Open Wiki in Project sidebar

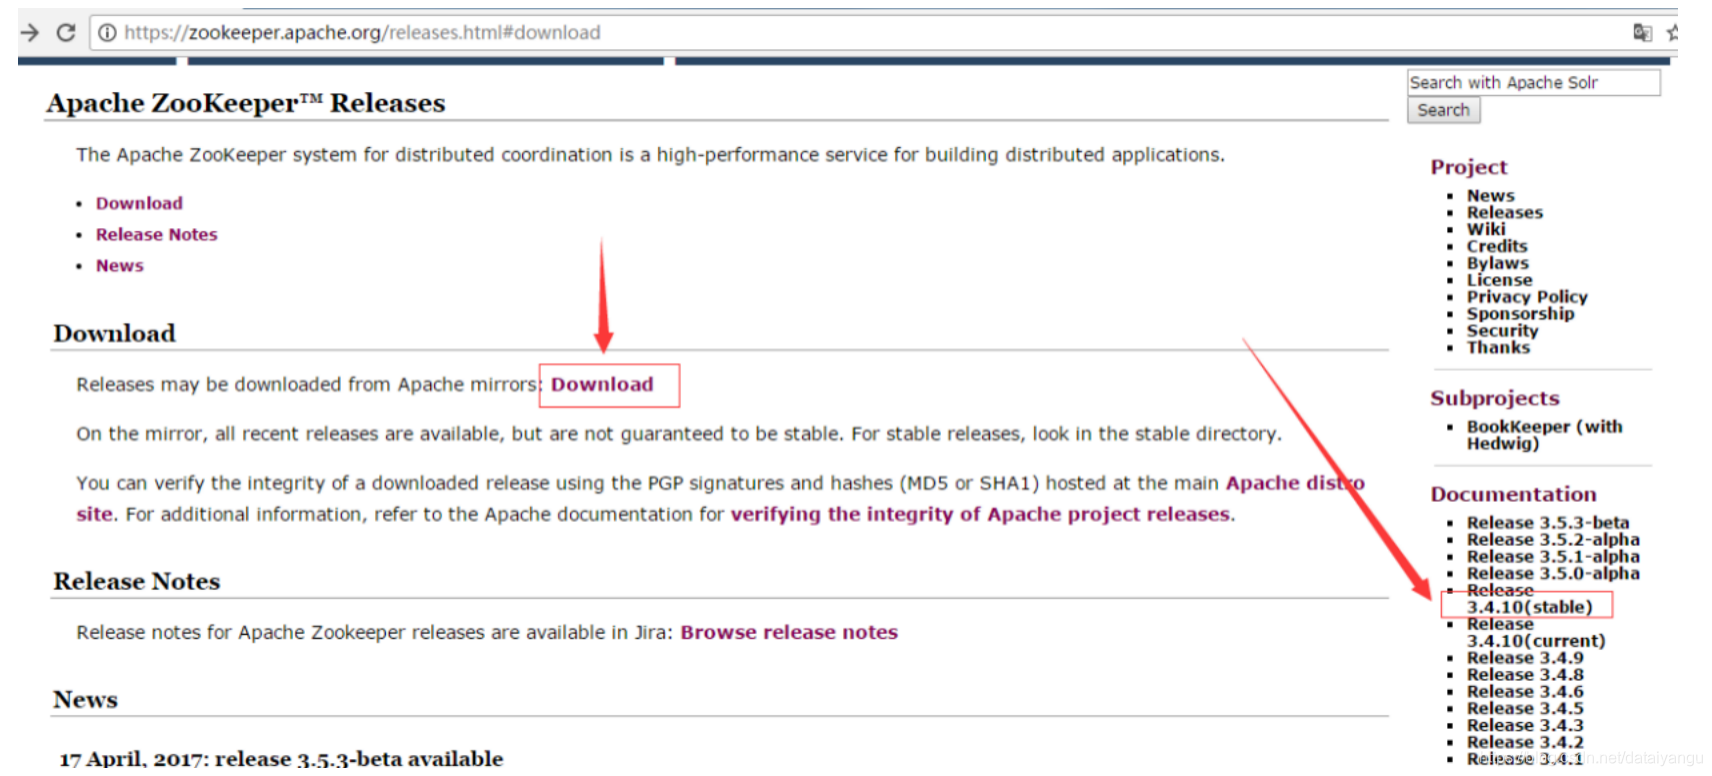tap(1485, 230)
